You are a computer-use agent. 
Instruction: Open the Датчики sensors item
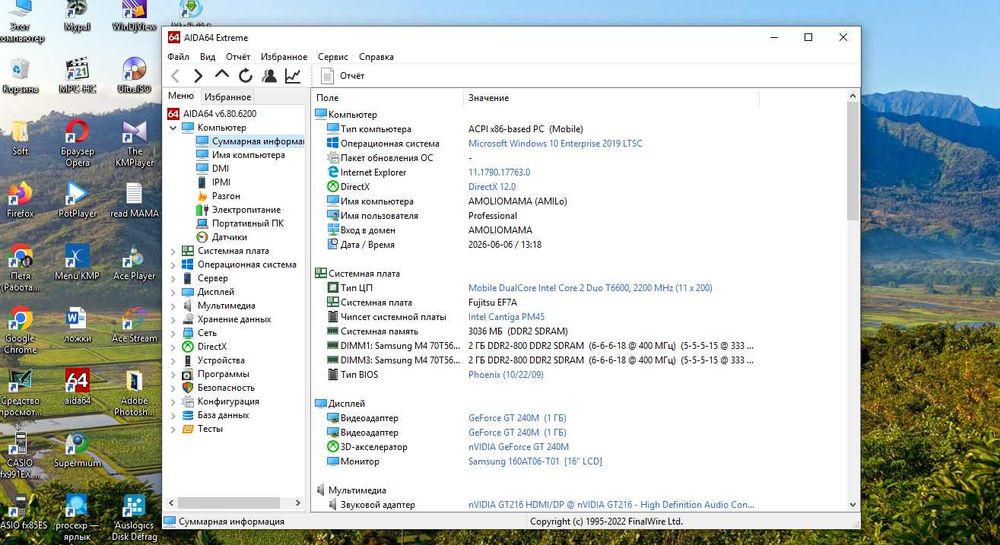221,237
